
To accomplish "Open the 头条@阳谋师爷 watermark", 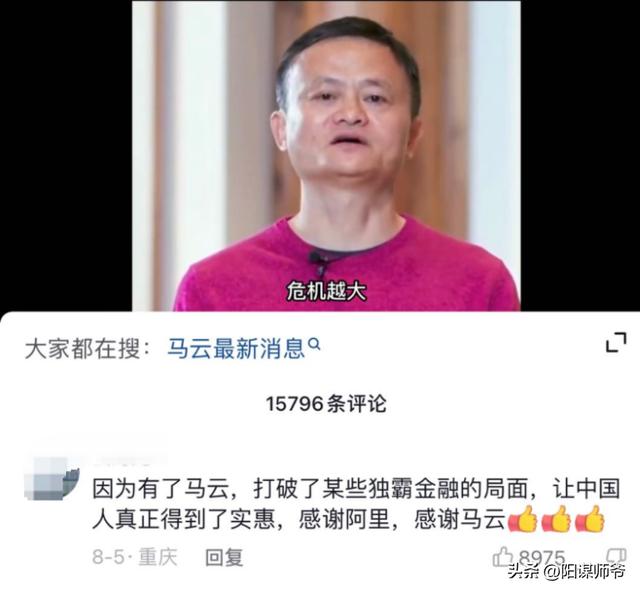I will tap(567, 571).
